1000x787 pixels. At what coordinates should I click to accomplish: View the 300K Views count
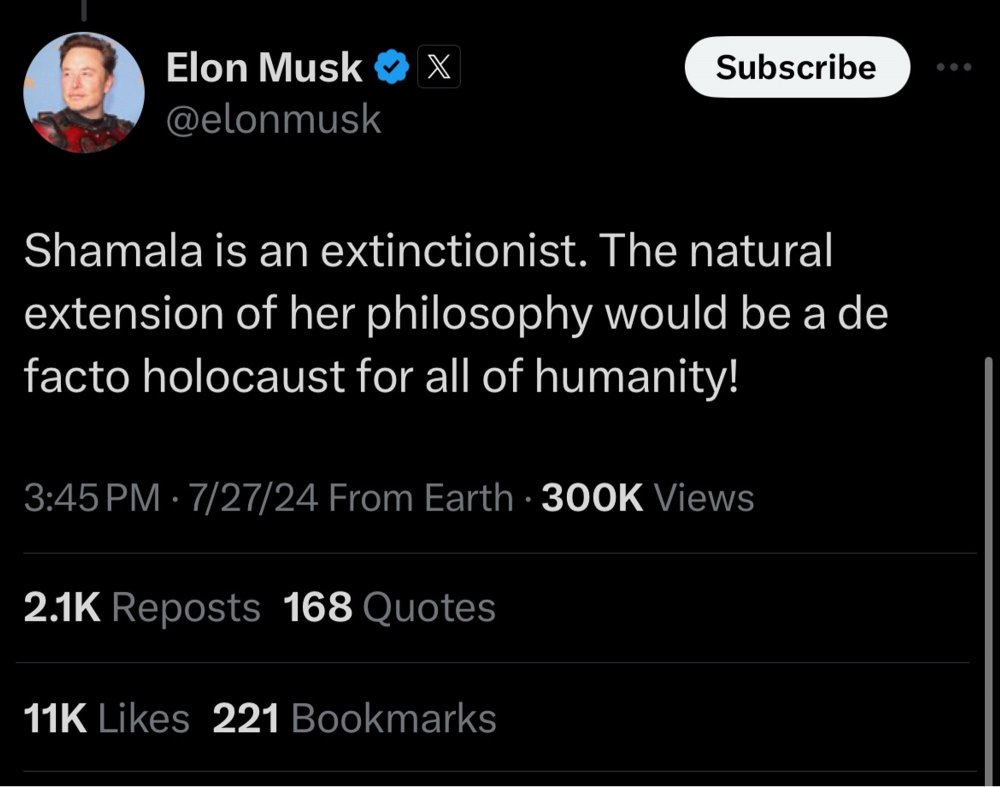(647, 497)
